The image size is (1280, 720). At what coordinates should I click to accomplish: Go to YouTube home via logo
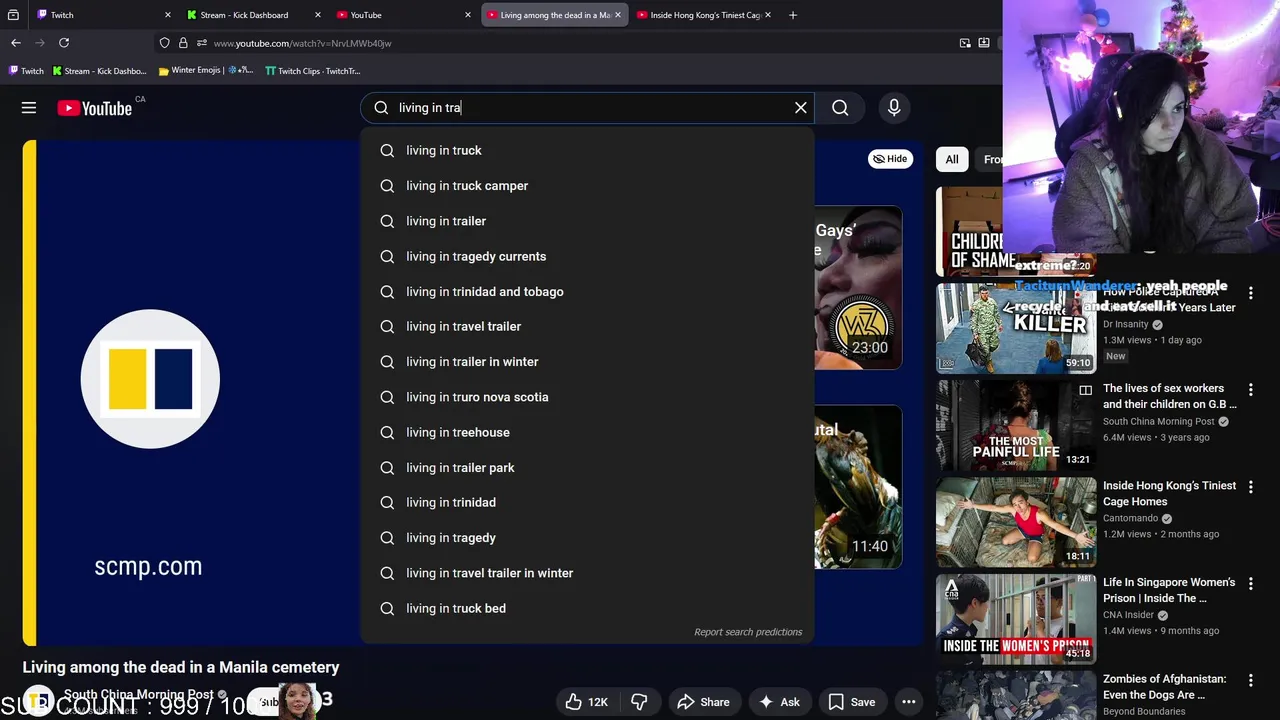coord(95,108)
